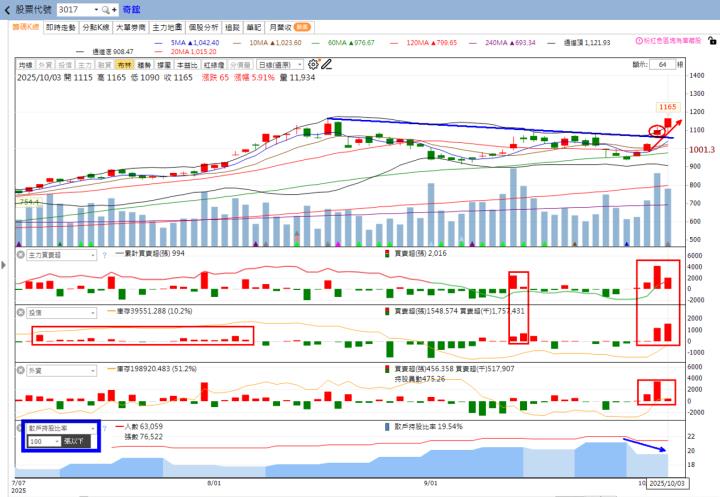Switch to the 分點K線 tab
This screenshot has height=497, width=720.
pos(96,28)
